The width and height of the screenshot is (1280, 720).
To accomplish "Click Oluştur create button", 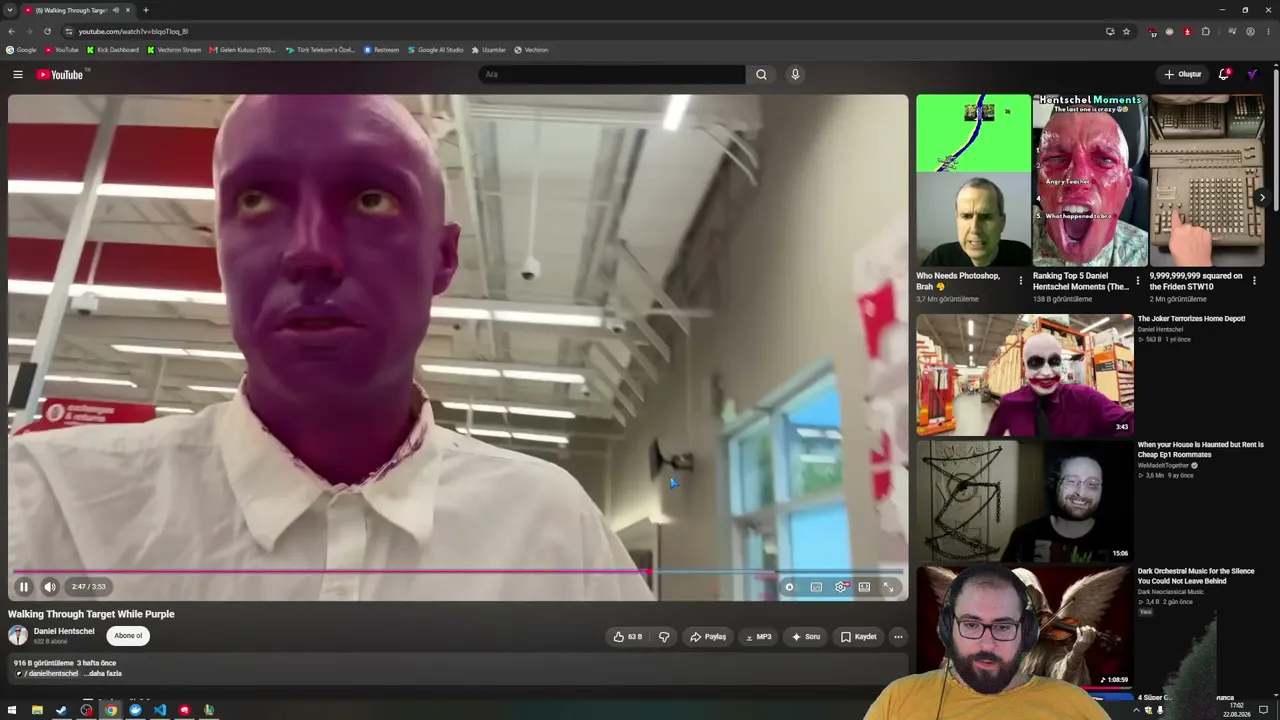I will click(x=1183, y=74).
